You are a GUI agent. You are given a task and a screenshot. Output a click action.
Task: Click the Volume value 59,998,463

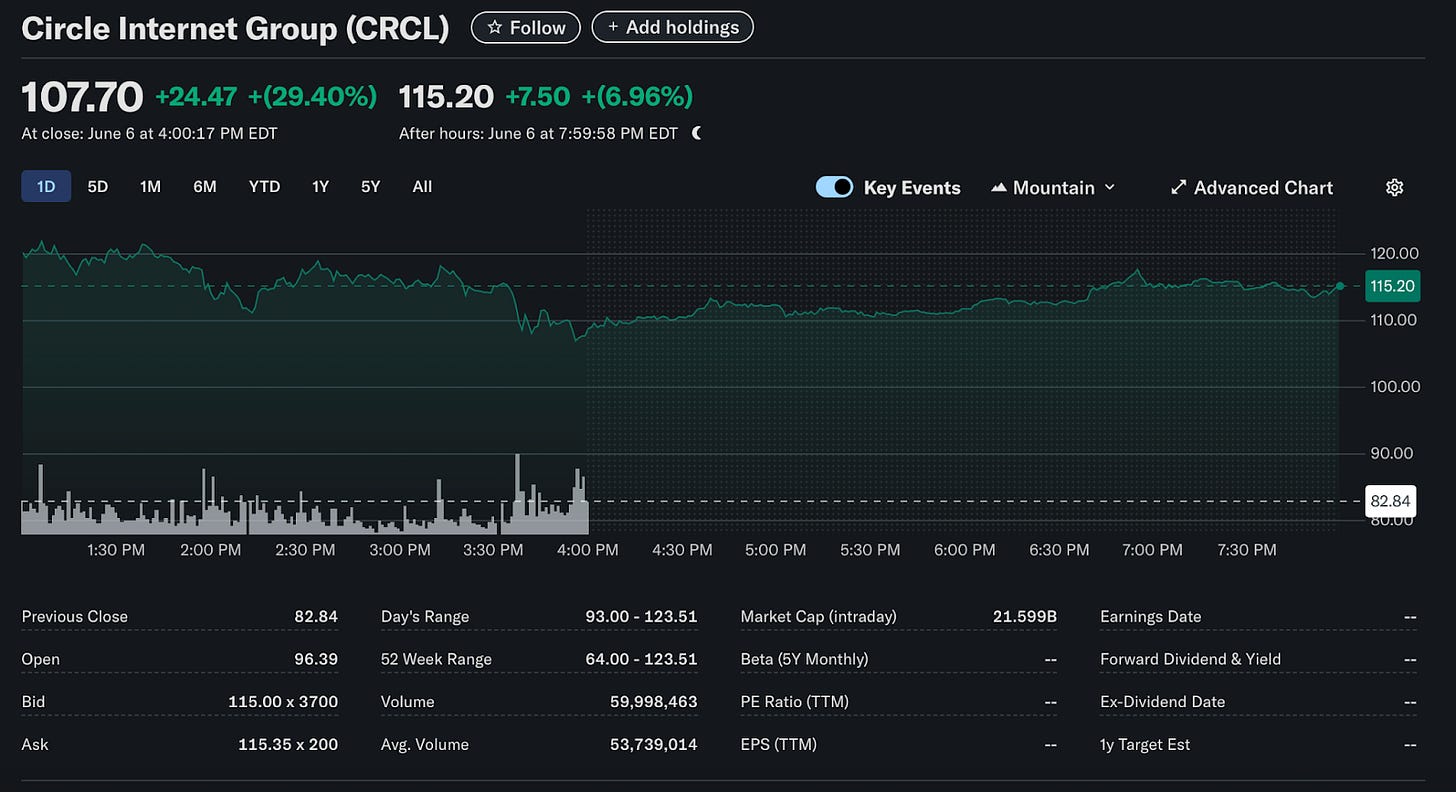coord(653,702)
